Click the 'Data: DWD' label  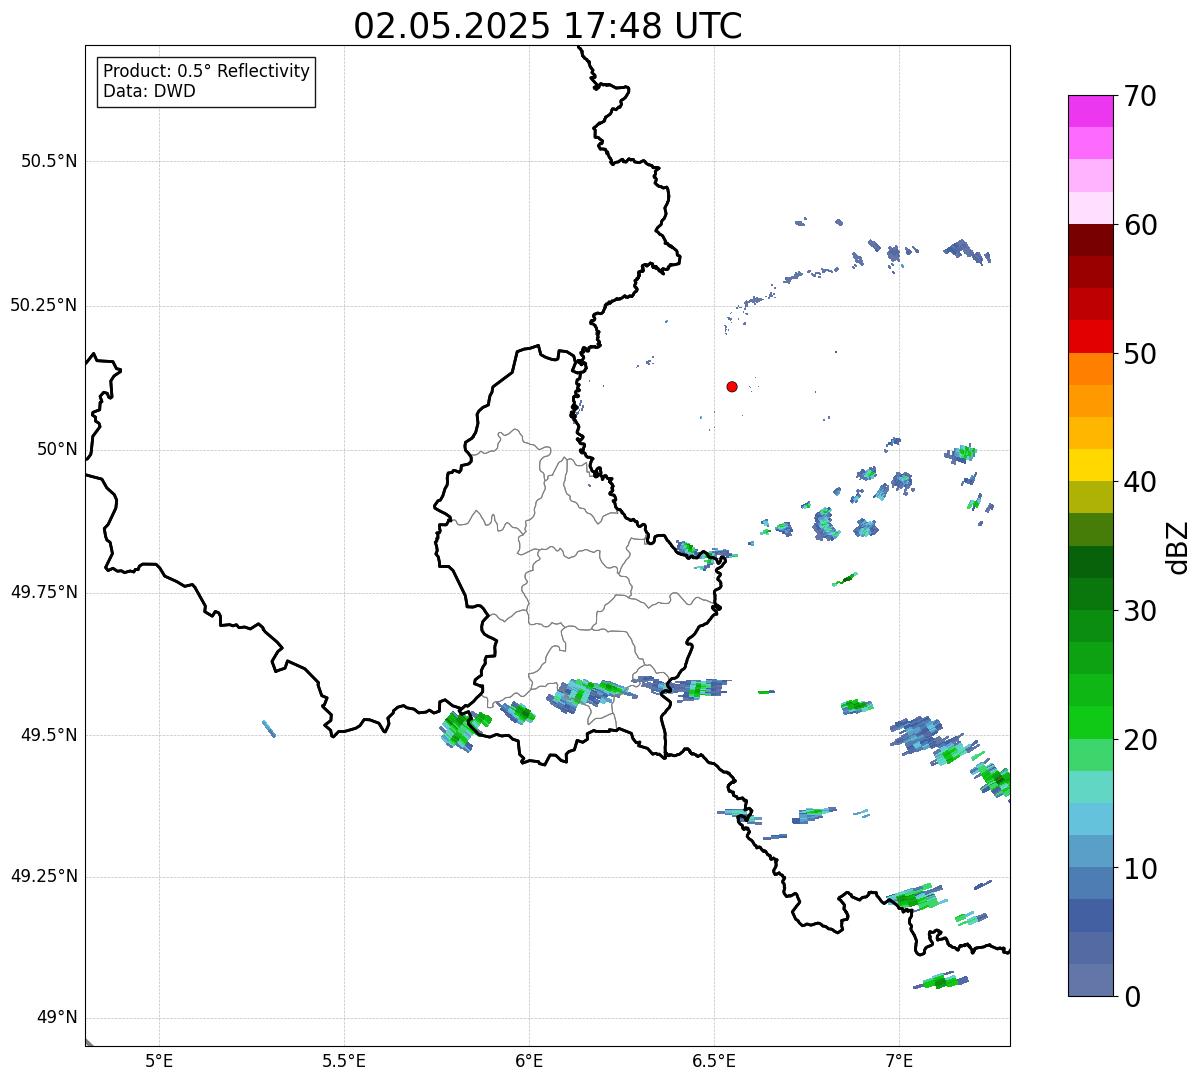tap(149, 91)
